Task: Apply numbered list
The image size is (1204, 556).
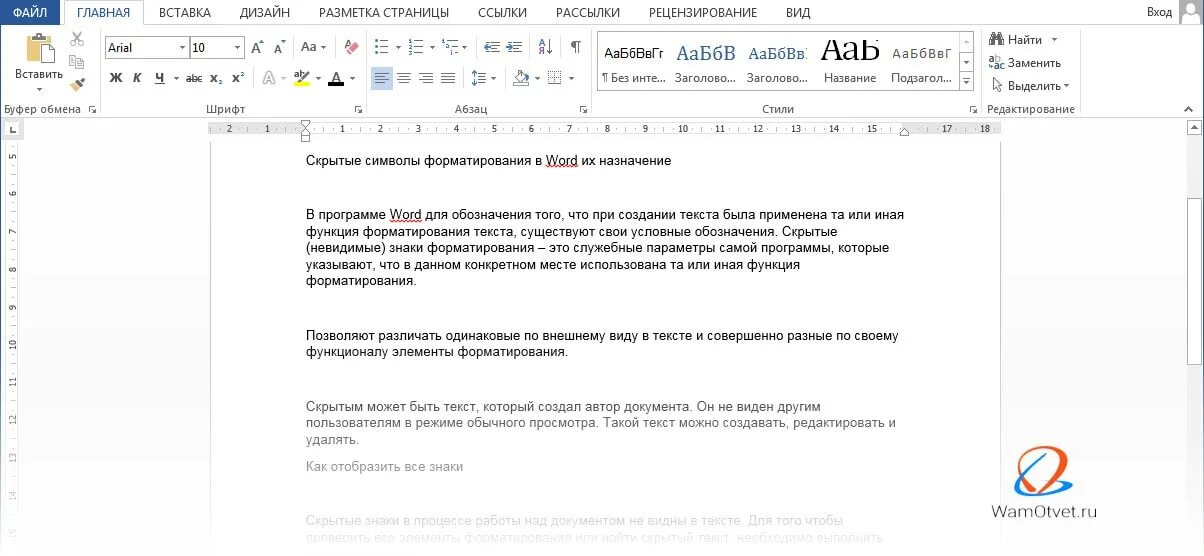Action: click(415, 47)
